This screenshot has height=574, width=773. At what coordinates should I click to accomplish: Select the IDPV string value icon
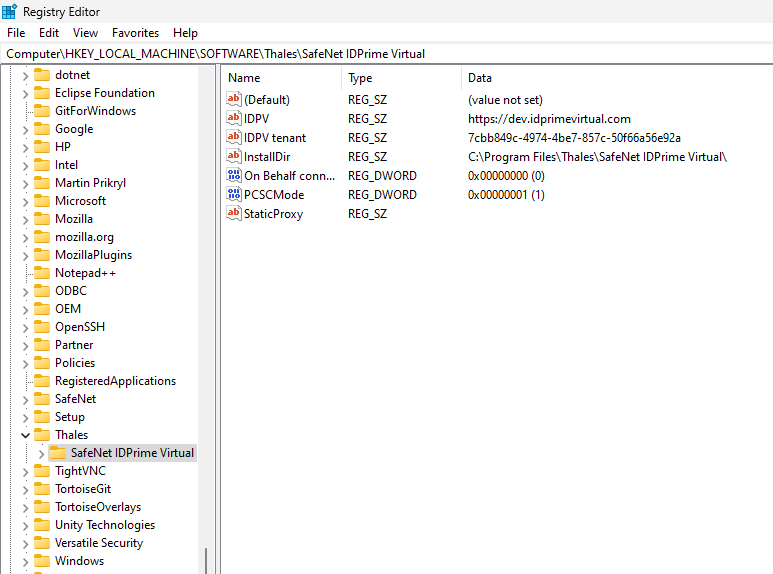click(x=234, y=118)
